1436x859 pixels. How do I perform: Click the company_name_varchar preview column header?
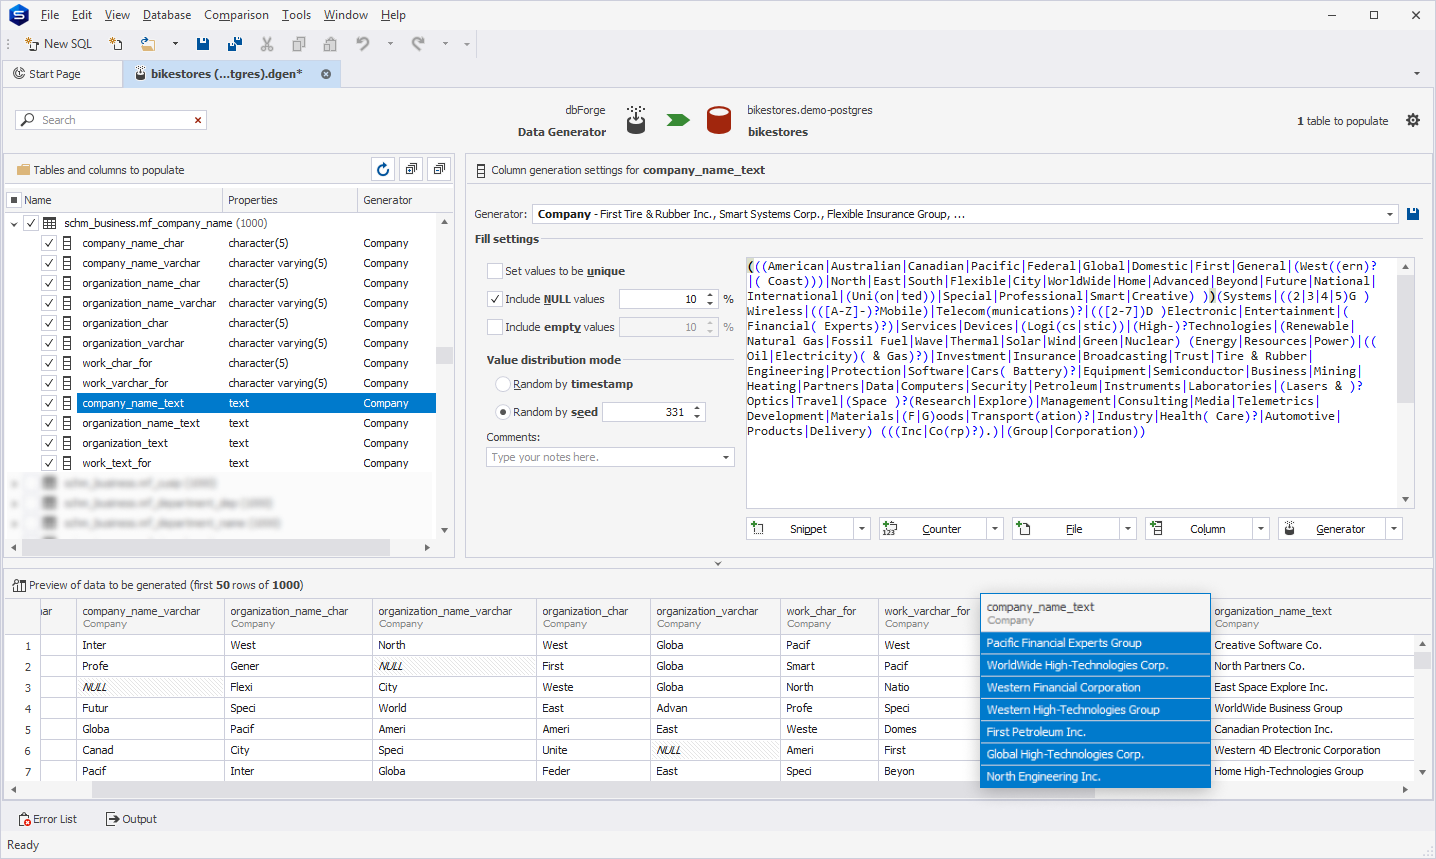pyautogui.click(x=150, y=616)
